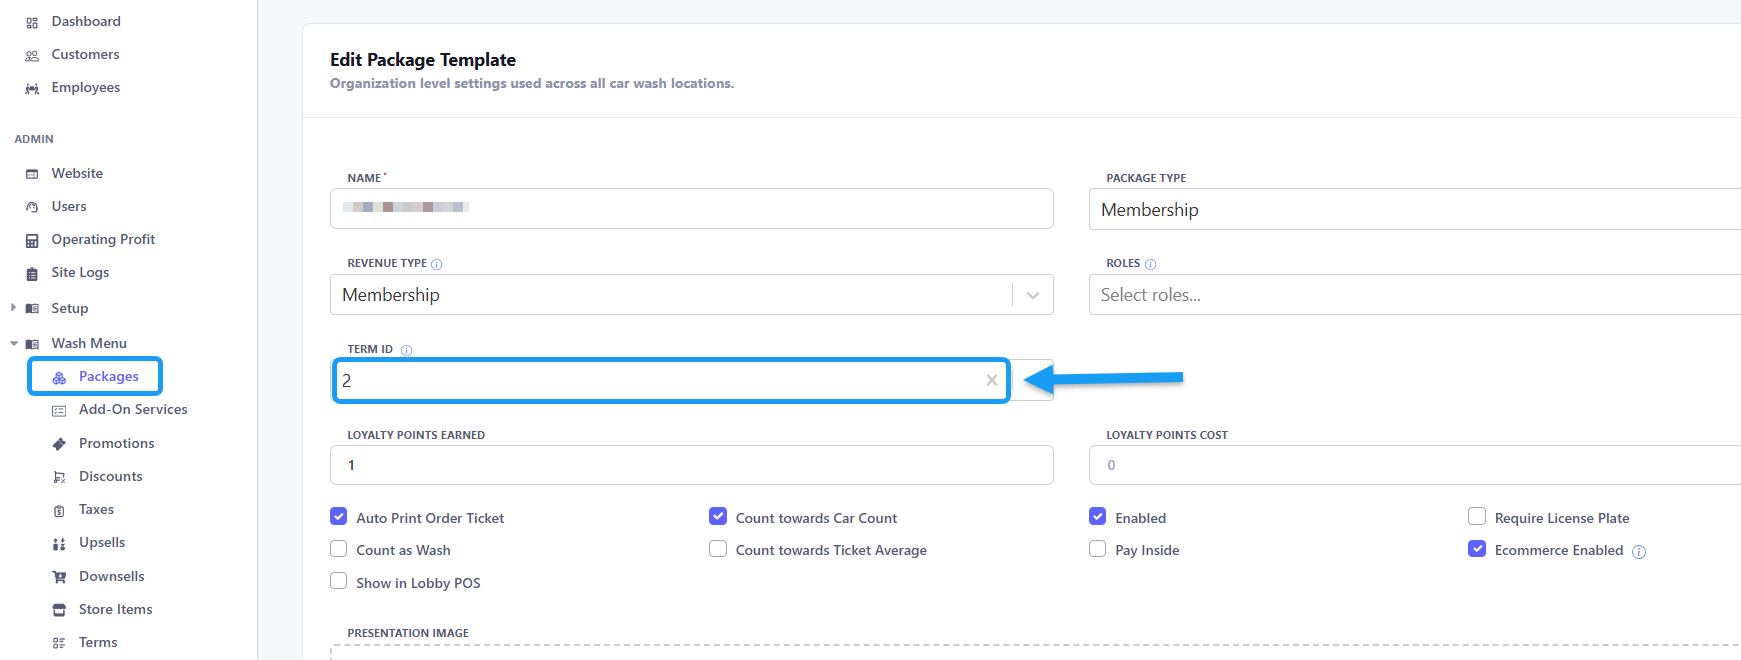Open the Users link
Image resolution: width=1741 pixels, height=660 pixels.
click(x=69, y=206)
